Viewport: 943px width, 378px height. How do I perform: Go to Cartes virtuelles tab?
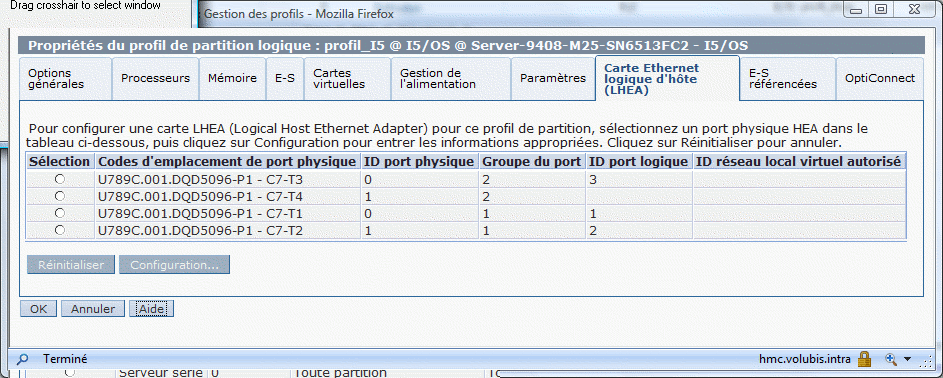point(347,78)
